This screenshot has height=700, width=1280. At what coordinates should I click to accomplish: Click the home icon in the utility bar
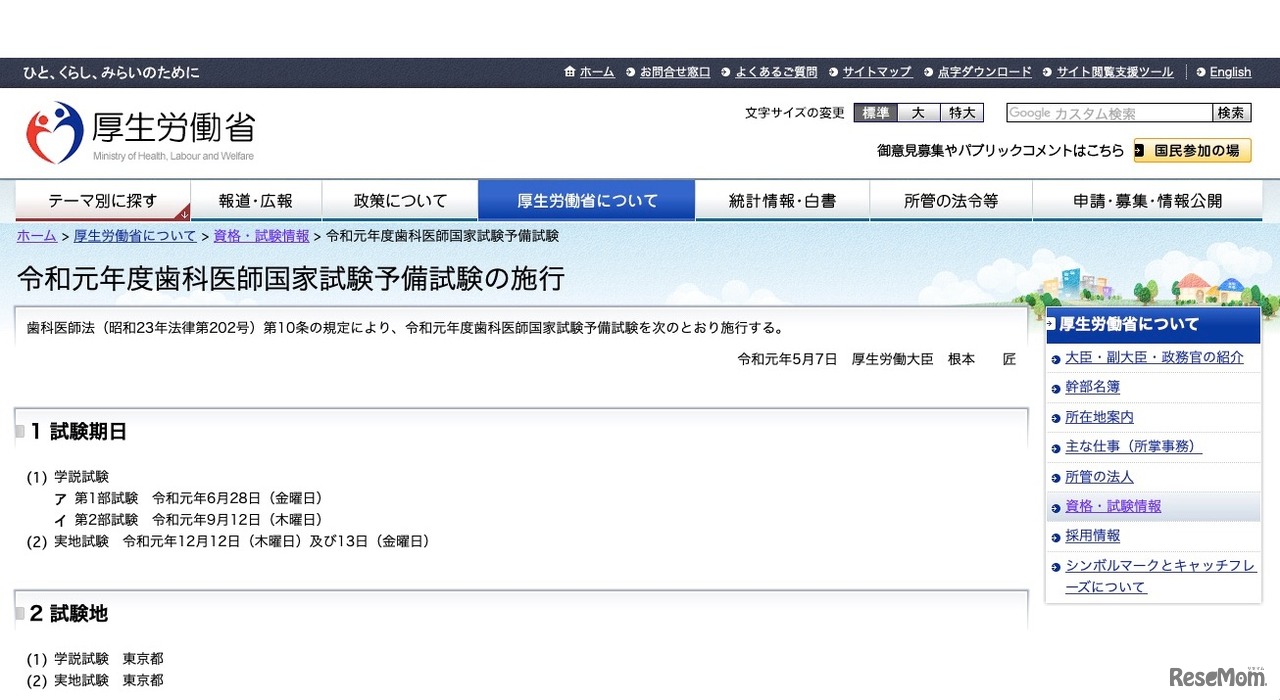[x=570, y=71]
